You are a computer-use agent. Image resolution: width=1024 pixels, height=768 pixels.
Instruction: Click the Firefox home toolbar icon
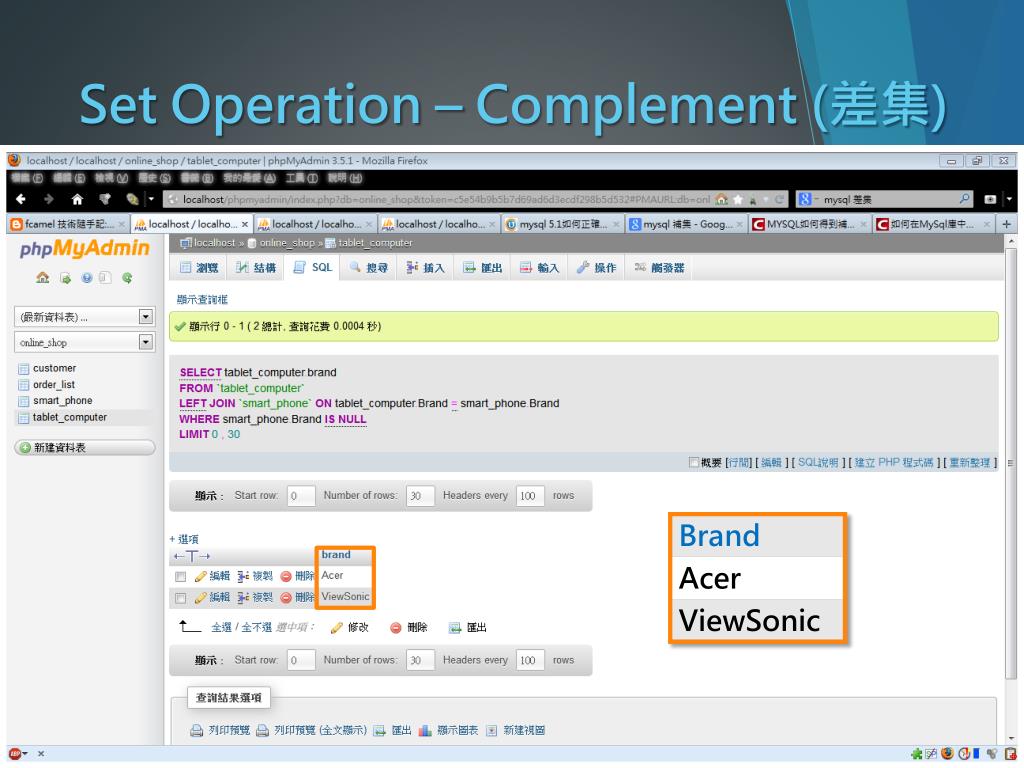(77, 199)
